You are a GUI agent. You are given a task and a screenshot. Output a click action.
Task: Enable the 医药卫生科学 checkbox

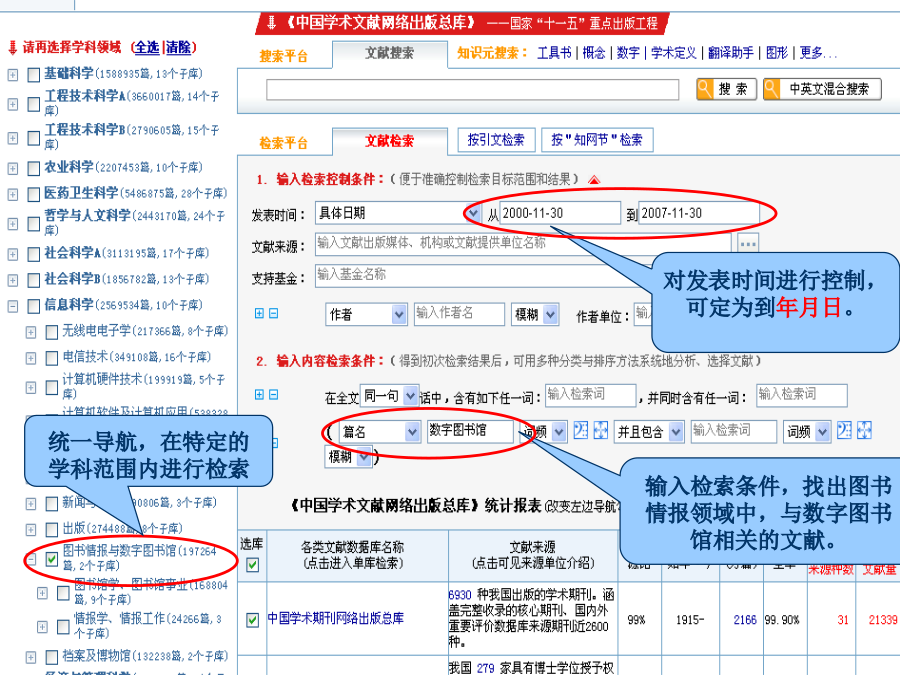coord(33,195)
